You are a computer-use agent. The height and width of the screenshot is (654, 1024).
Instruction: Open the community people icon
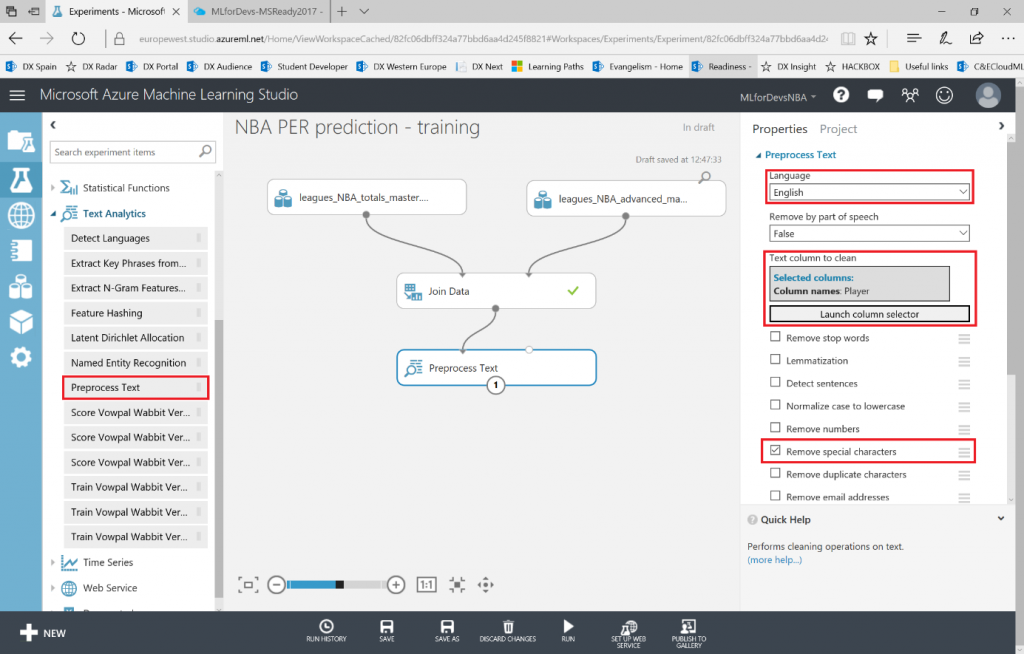click(910, 95)
